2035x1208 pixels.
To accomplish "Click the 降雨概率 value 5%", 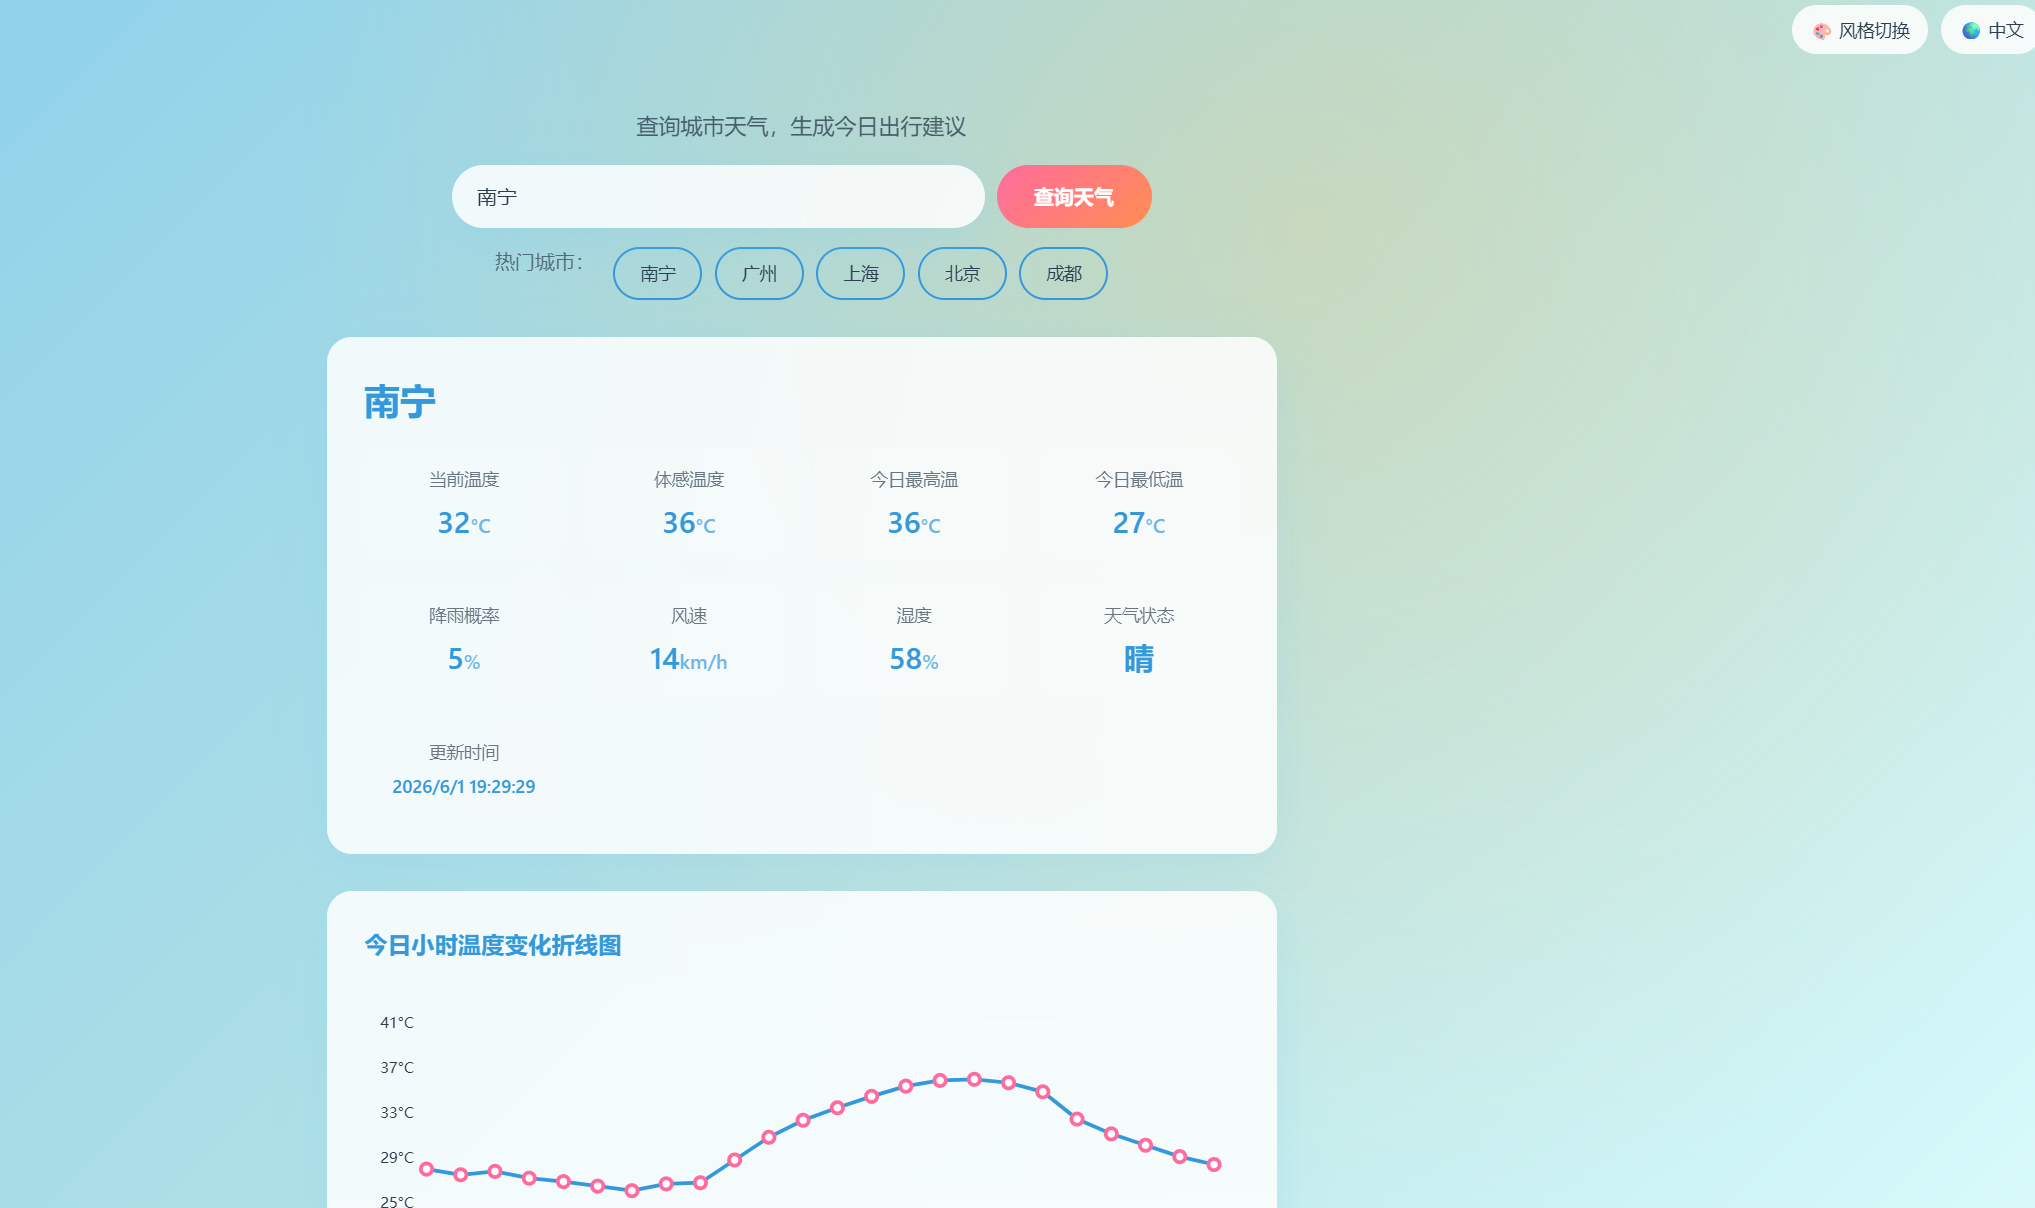I will 464,659.
